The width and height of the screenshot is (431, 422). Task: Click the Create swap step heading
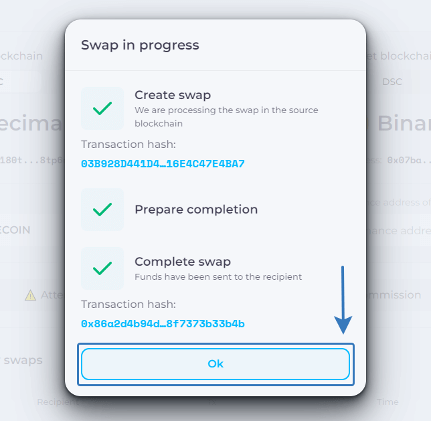[173, 95]
